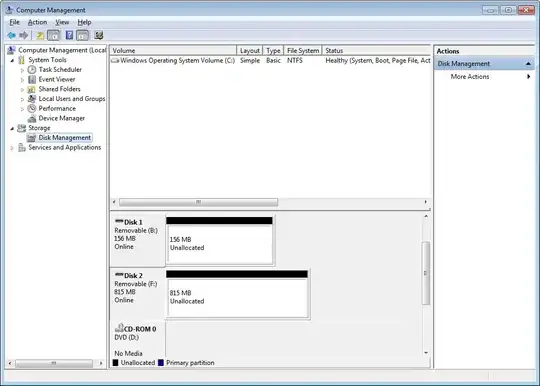Open the View menu
The height and width of the screenshot is (386, 540).
pyautogui.click(x=62, y=22)
